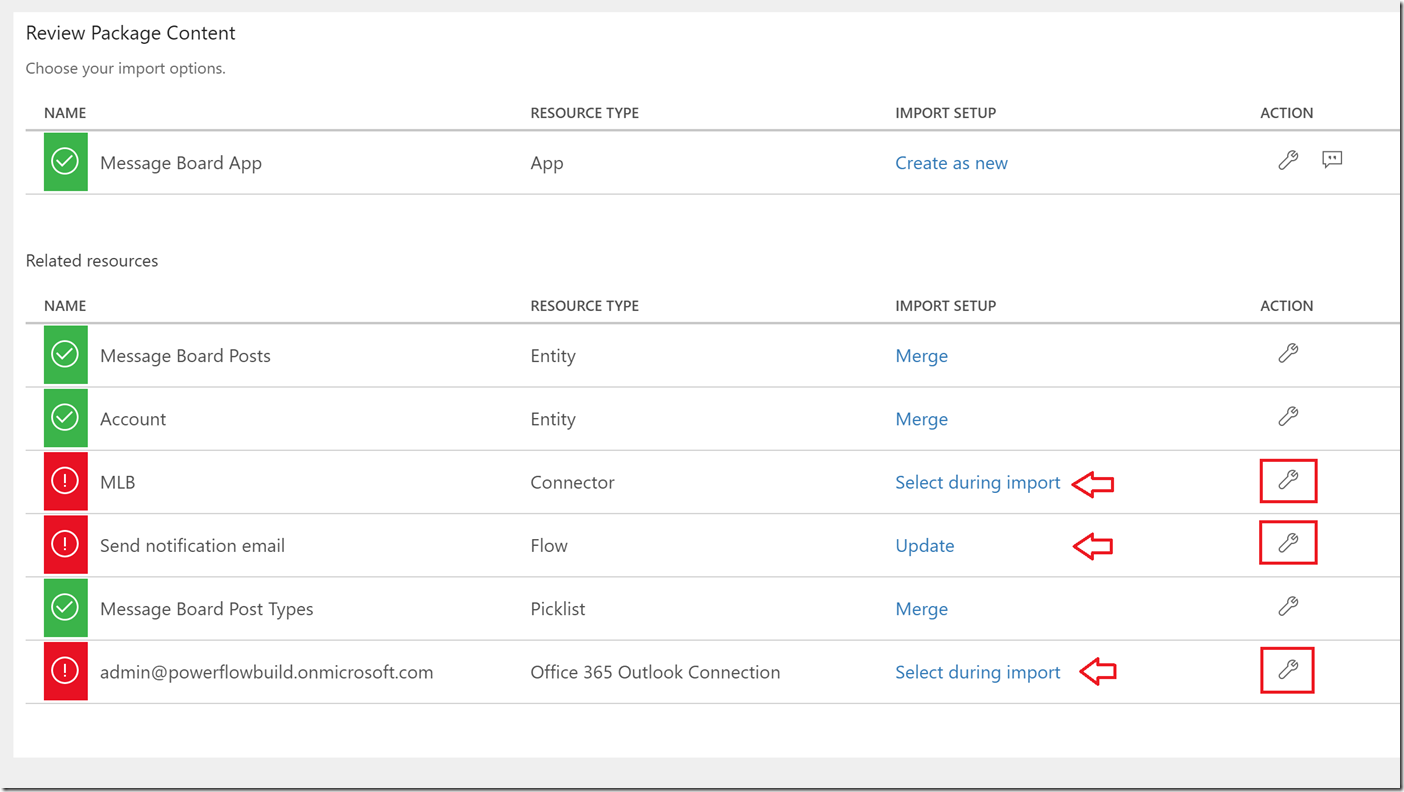Select the Merge link for Message Board Posts
Viewport: 1404px width, 792px height.
921,355
